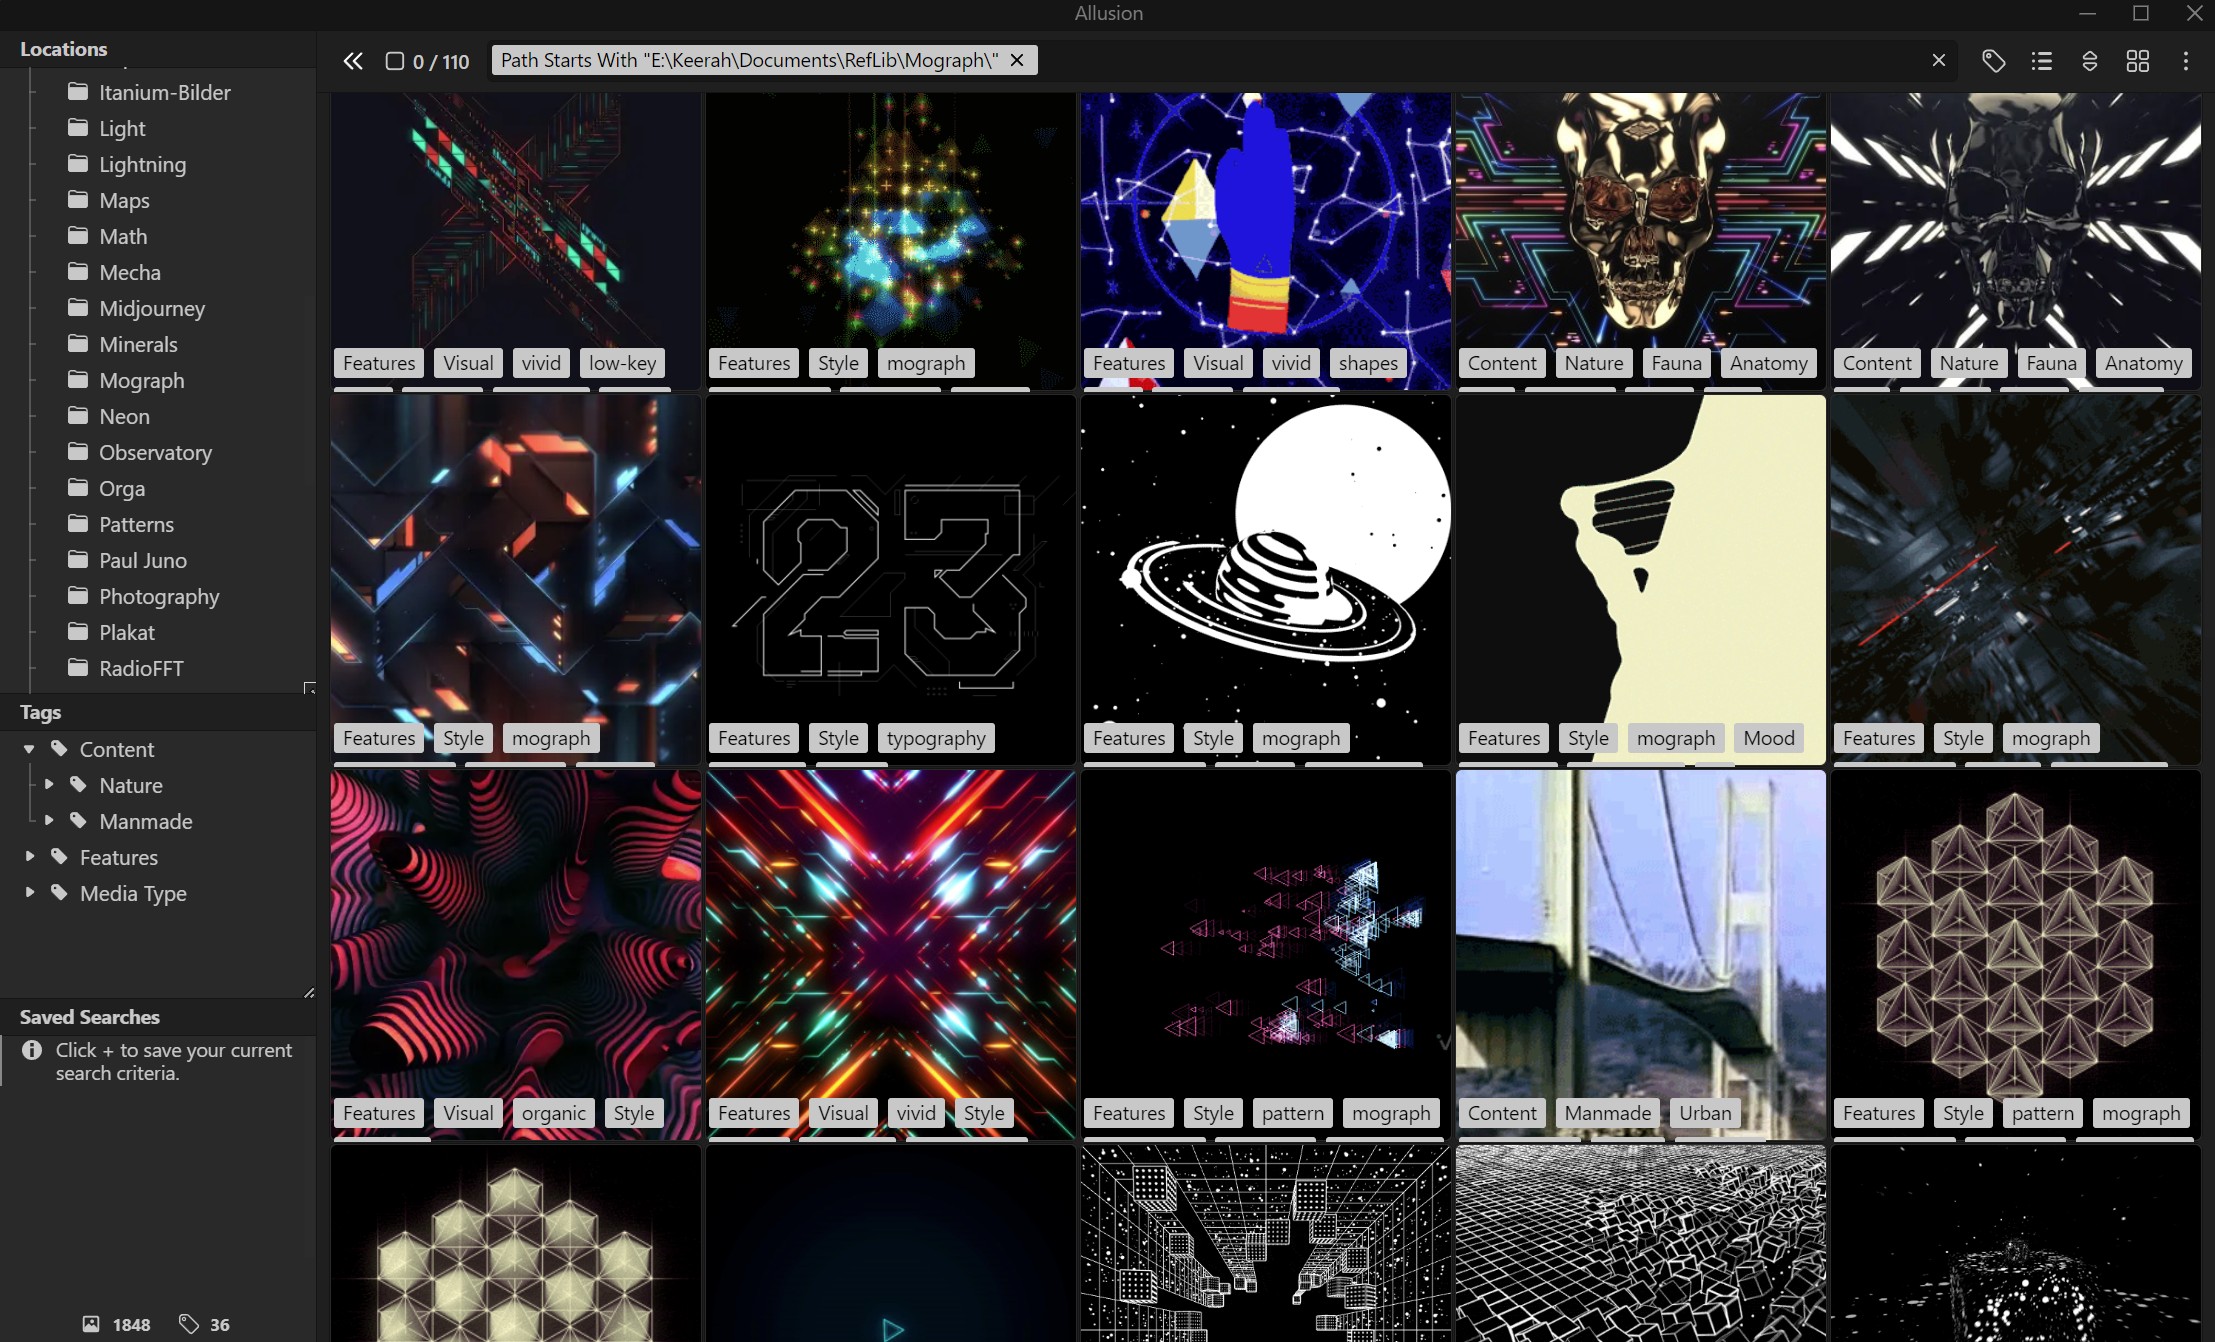
Task: Select the Midjourney folder icon
Action: (x=78, y=307)
